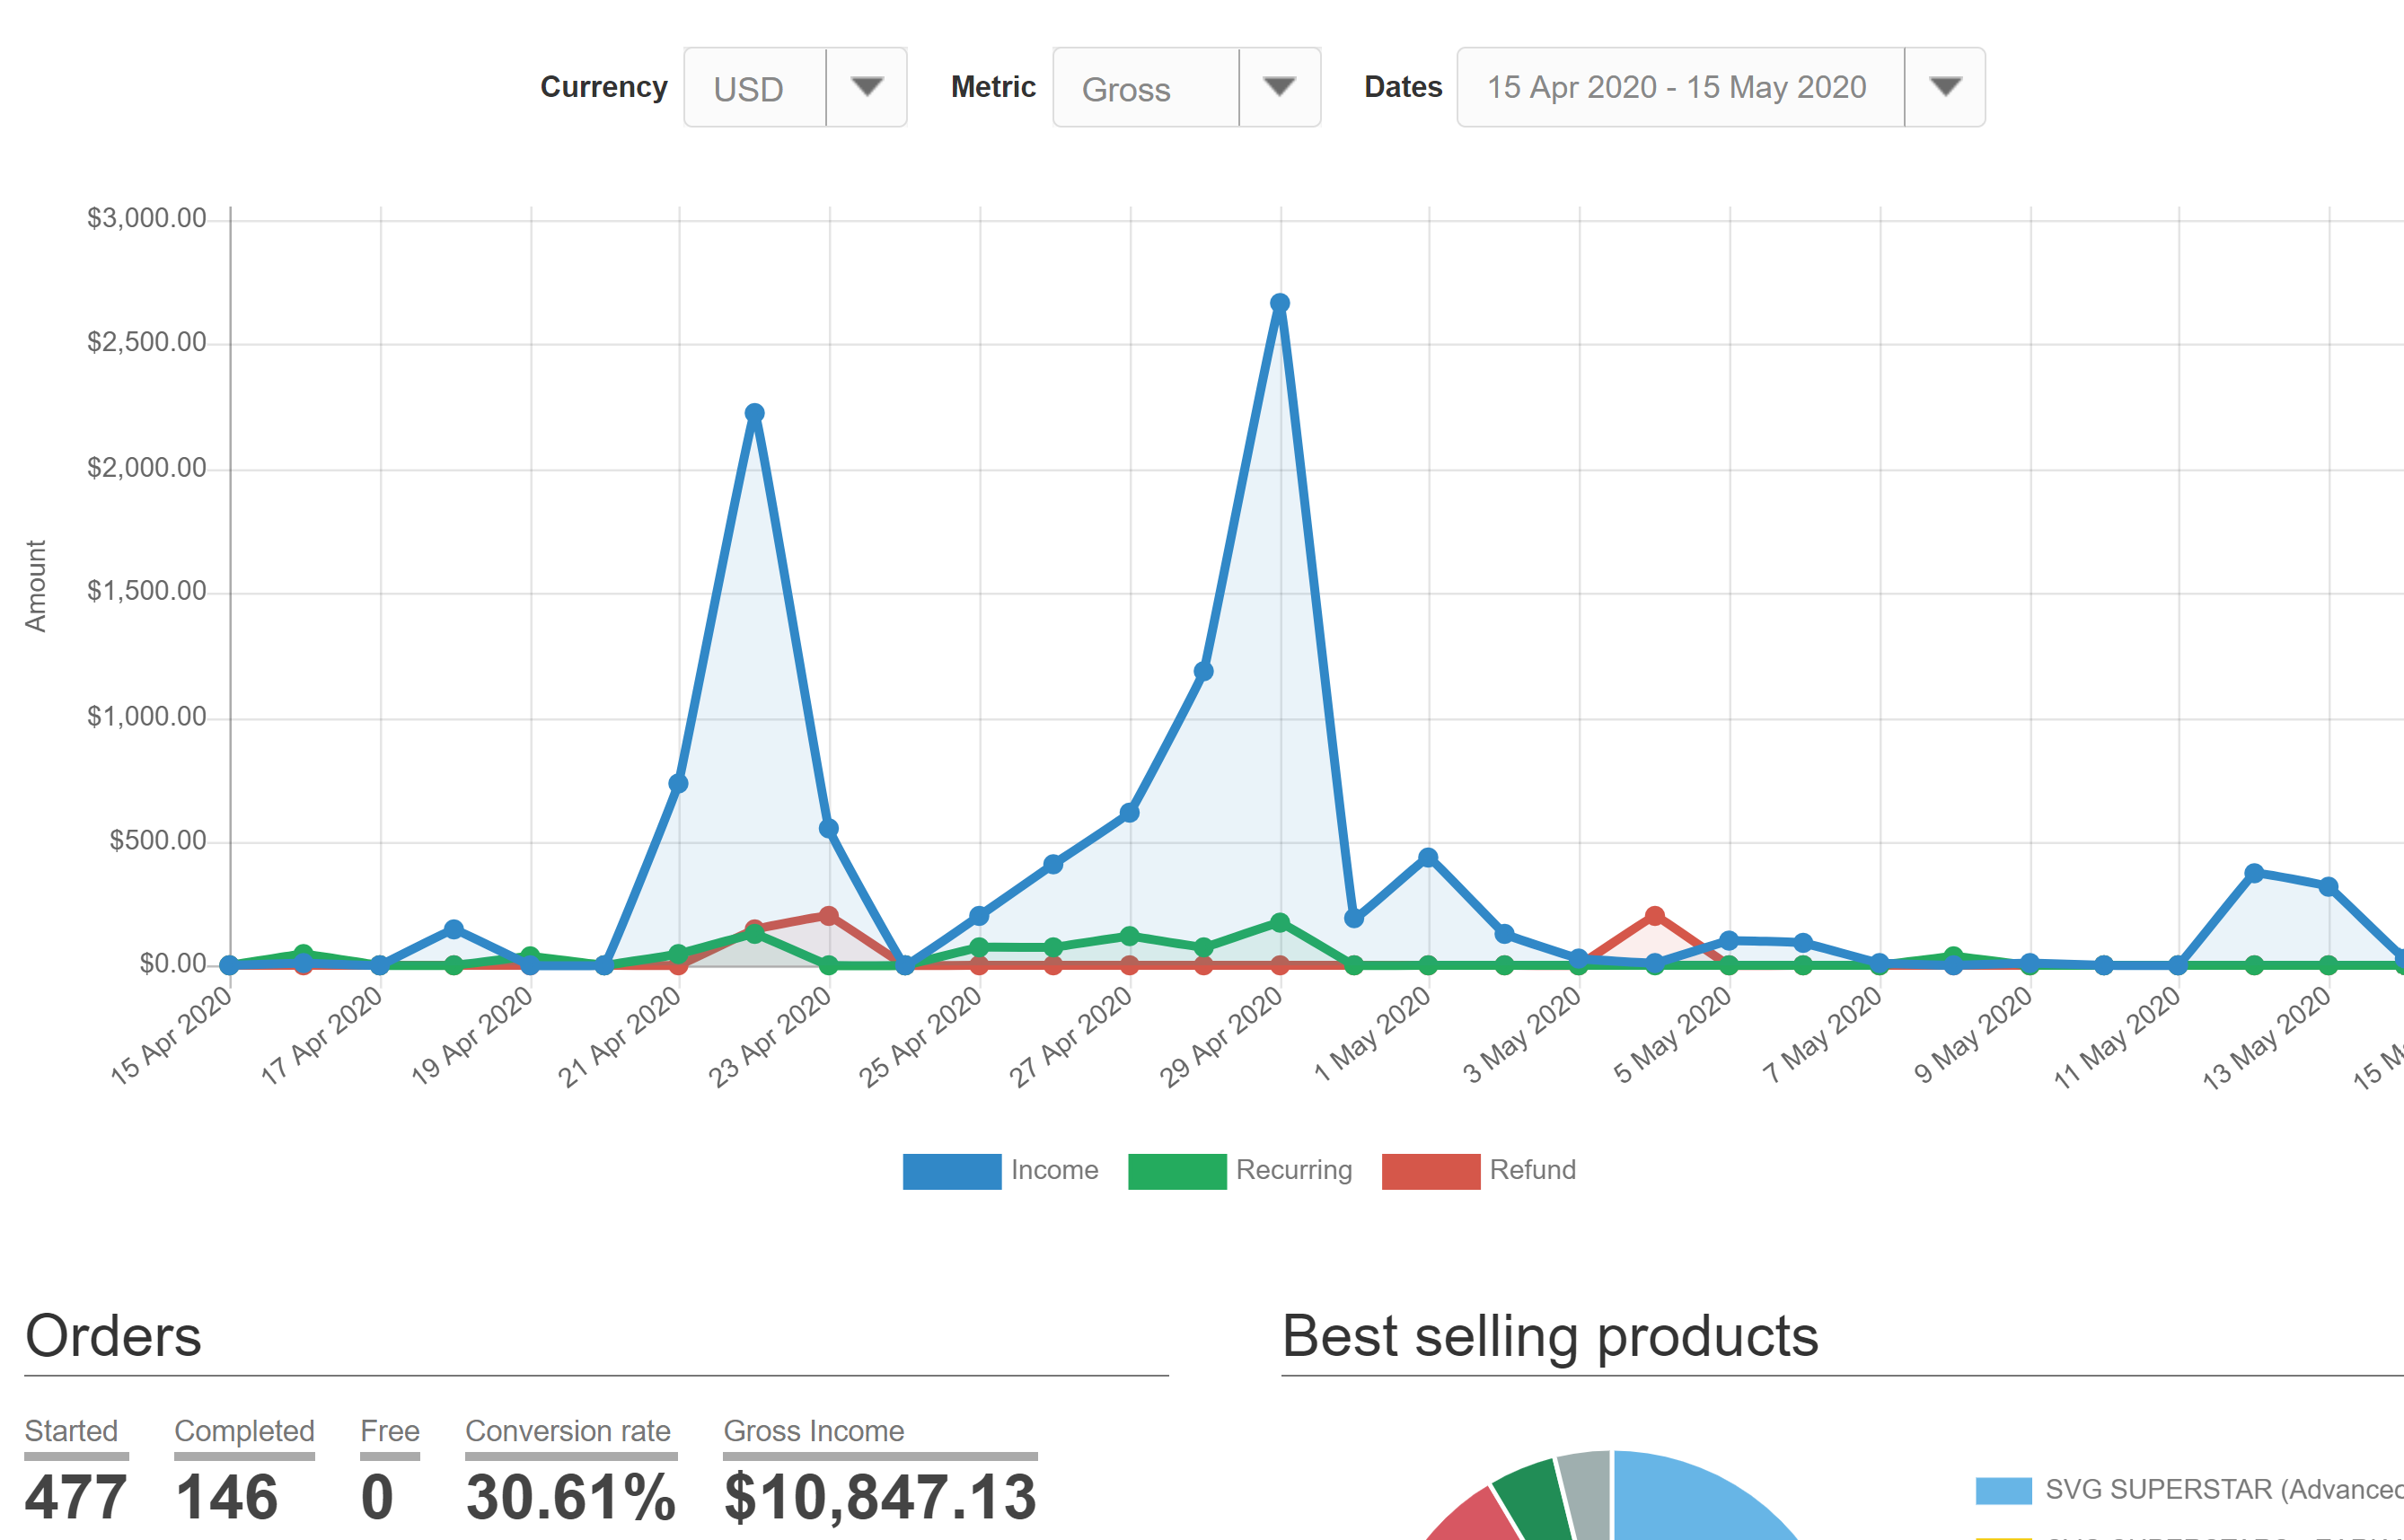Click the Income peak point on 22 Apr
2404x1540 pixels.
tap(755, 413)
